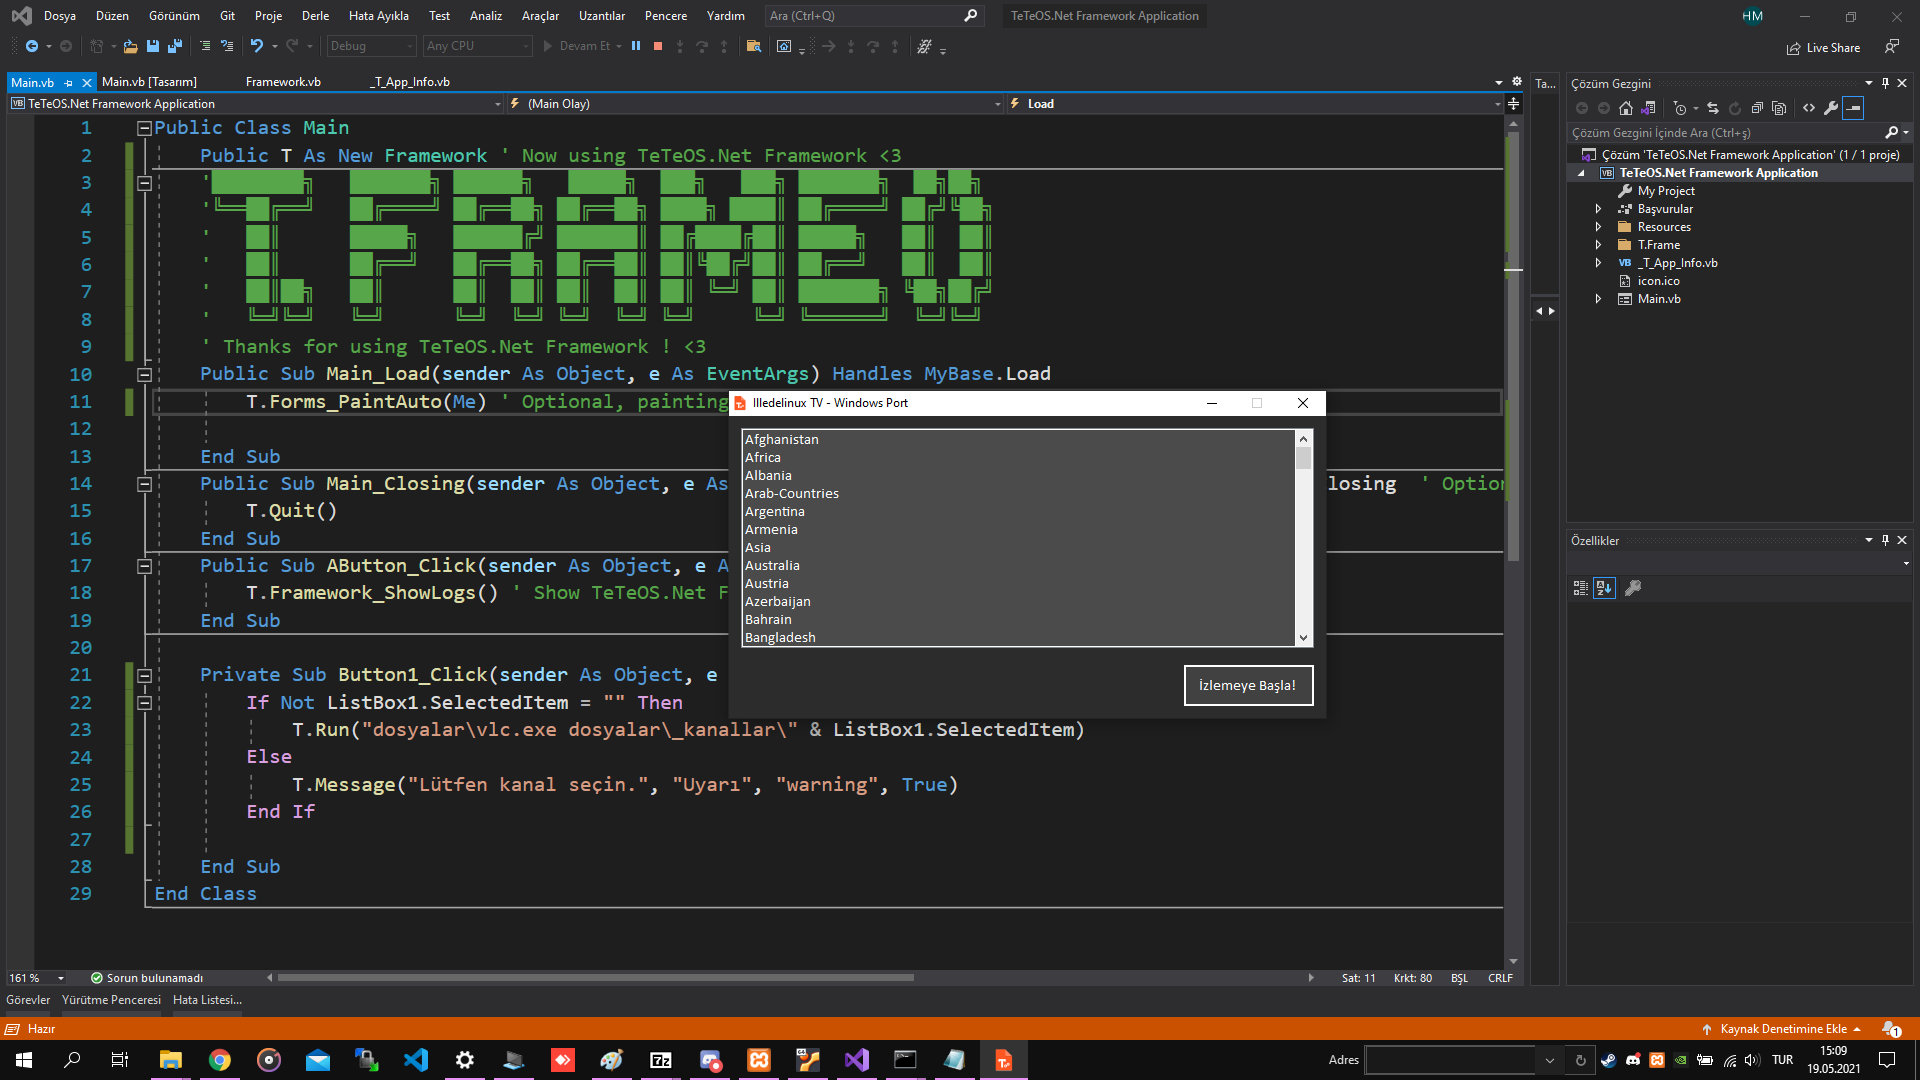1920x1080 pixels.
Task: Click the Open File folder icon
Action: pos(130,46)
